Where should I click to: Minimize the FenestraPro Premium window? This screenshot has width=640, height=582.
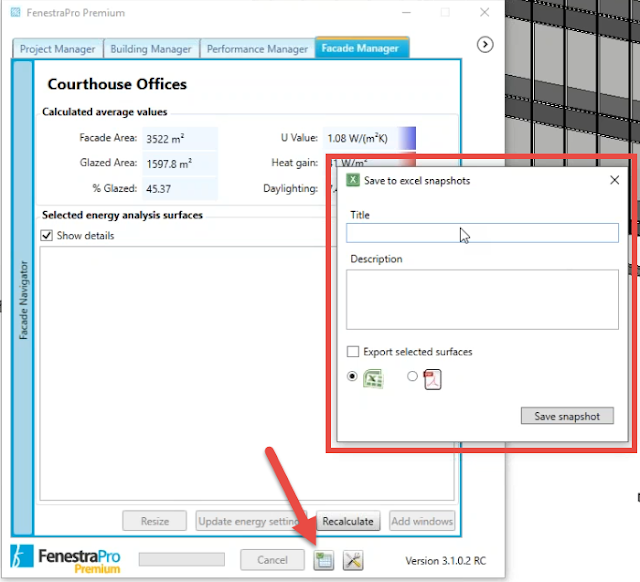[x=406, y=13]
